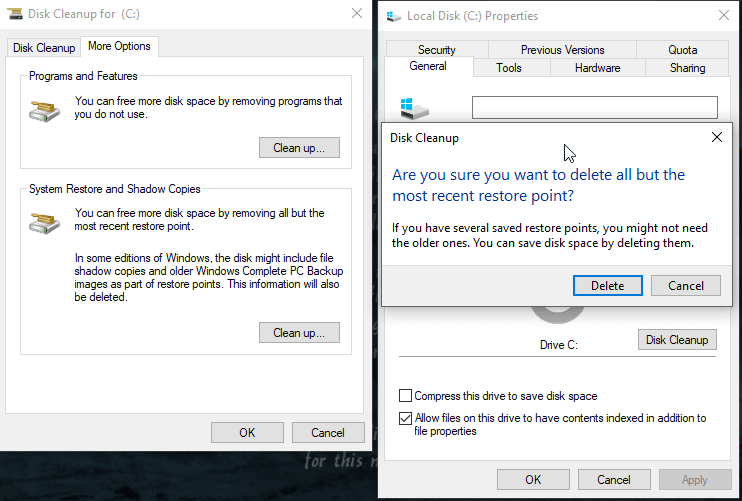Click the Disk Cleanup title bar icon

click(x=13, y=14)
